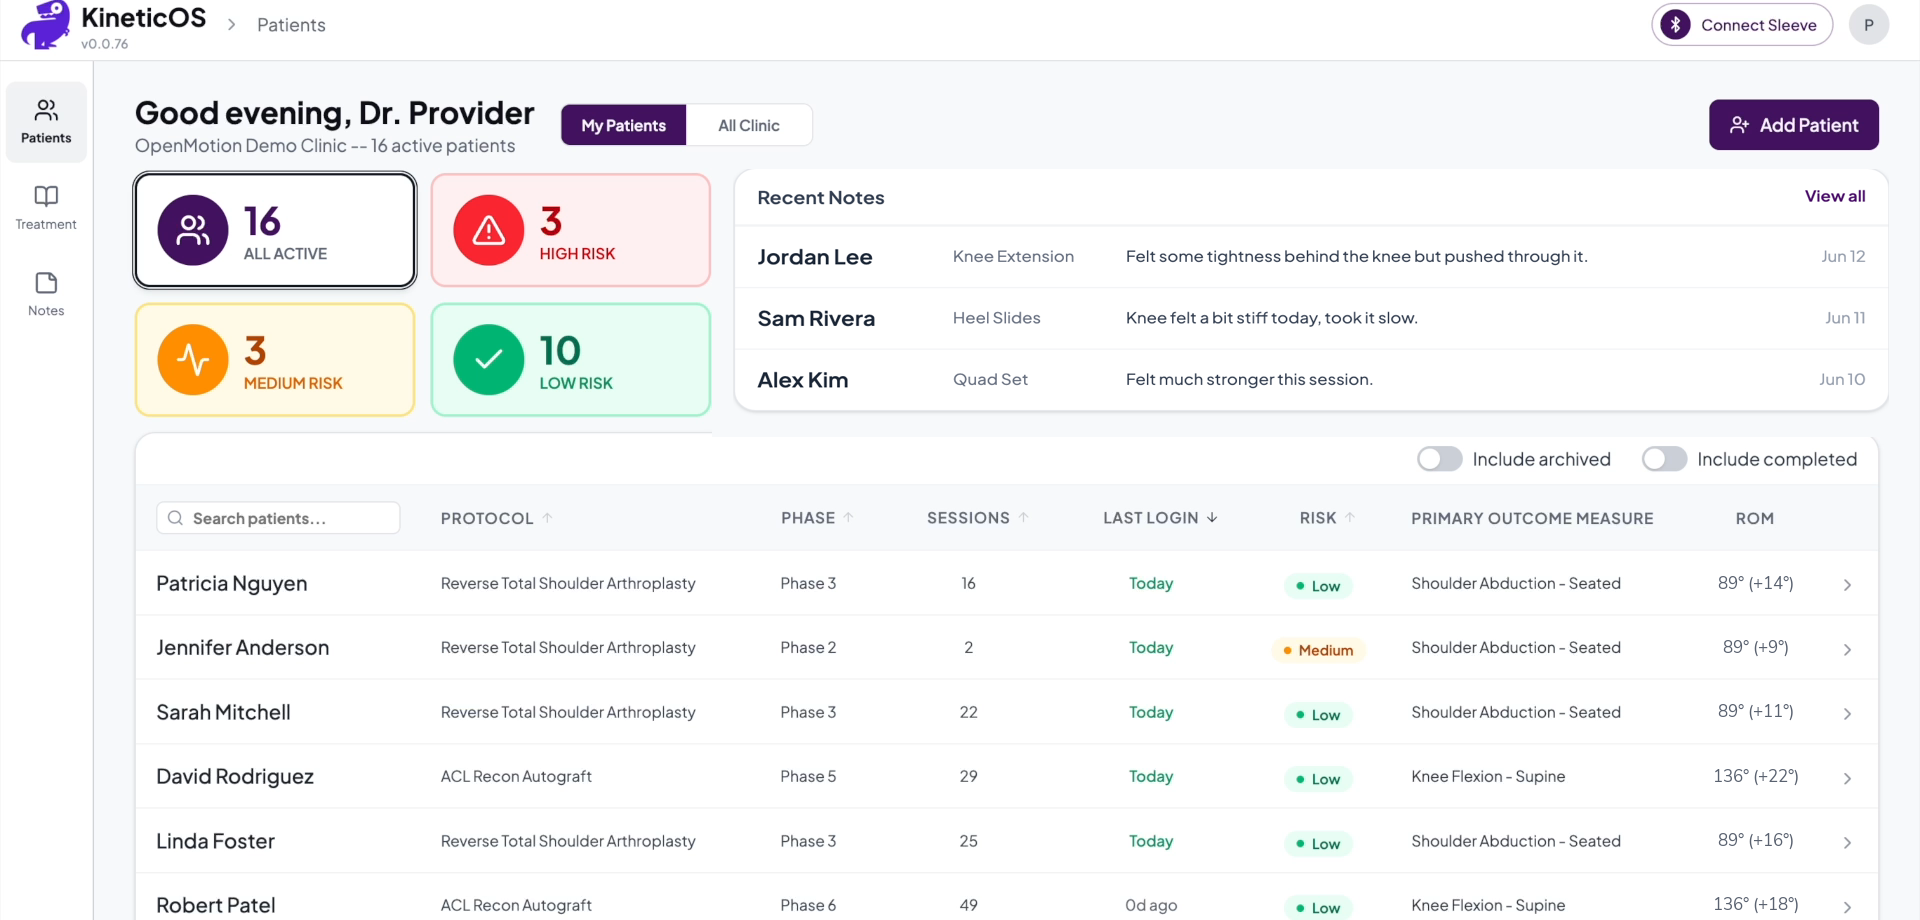Switch to All Clinic tab

click(x=749, y=125)
